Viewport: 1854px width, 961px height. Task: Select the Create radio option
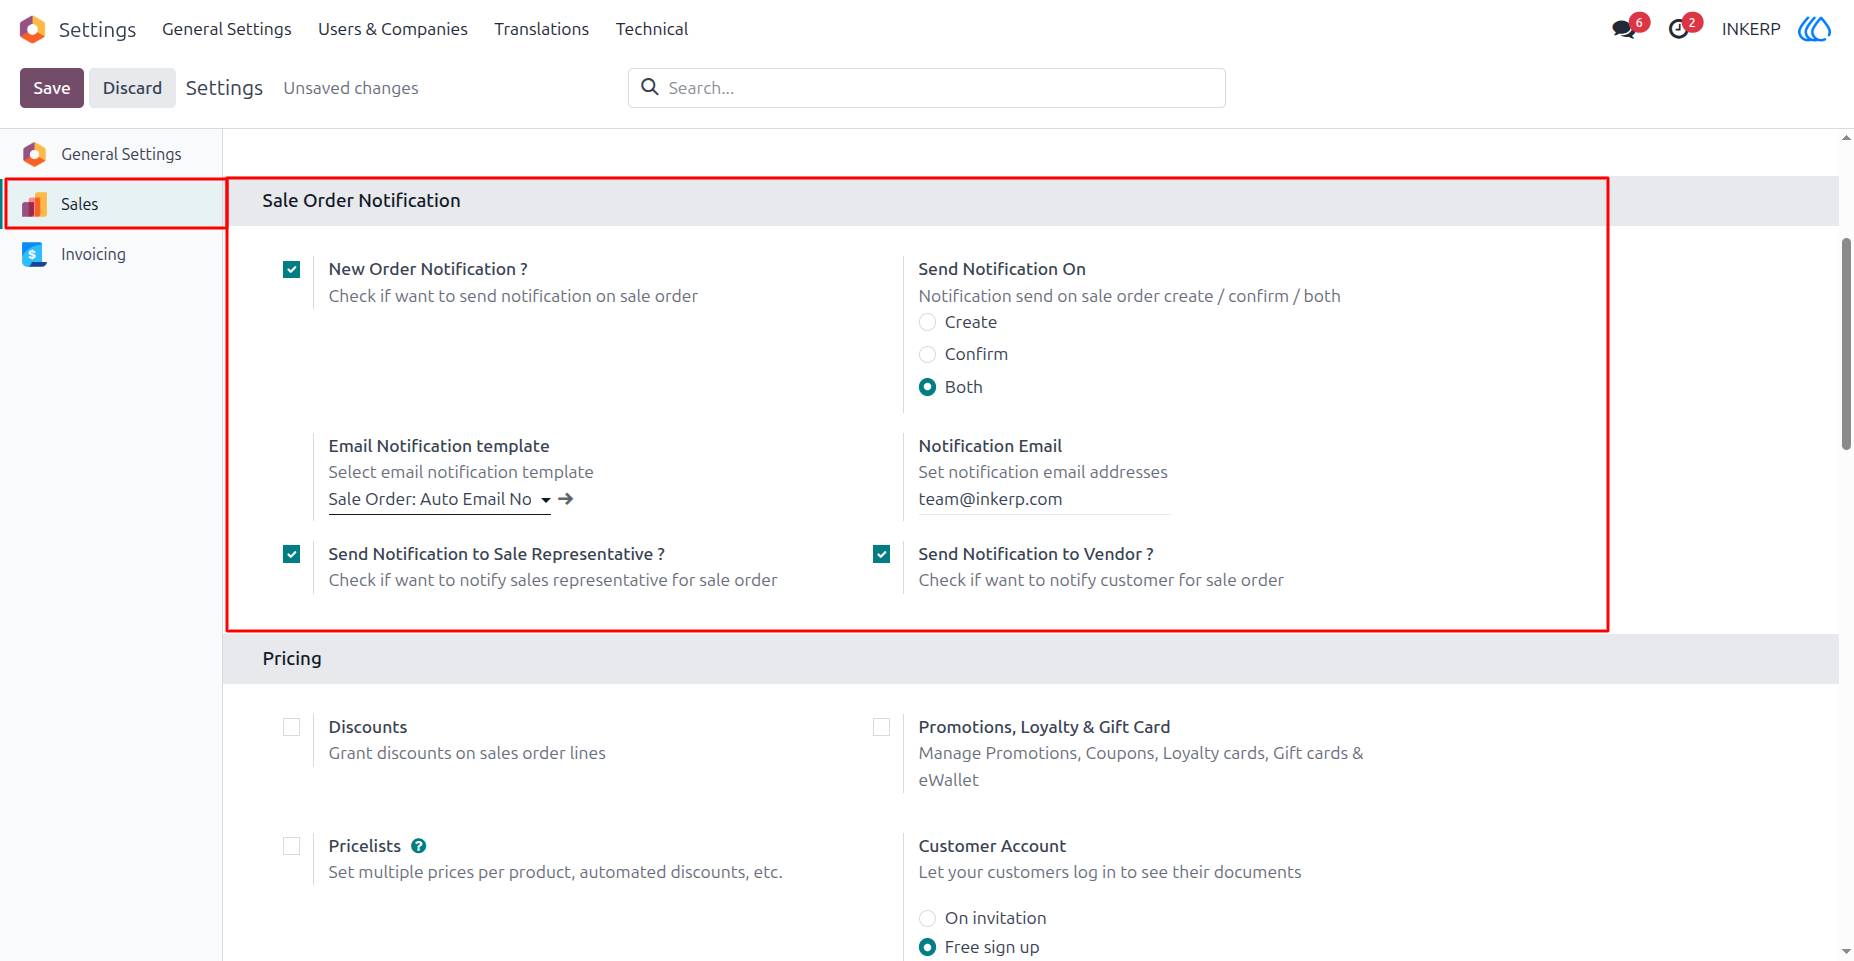[x=928, y=322]
